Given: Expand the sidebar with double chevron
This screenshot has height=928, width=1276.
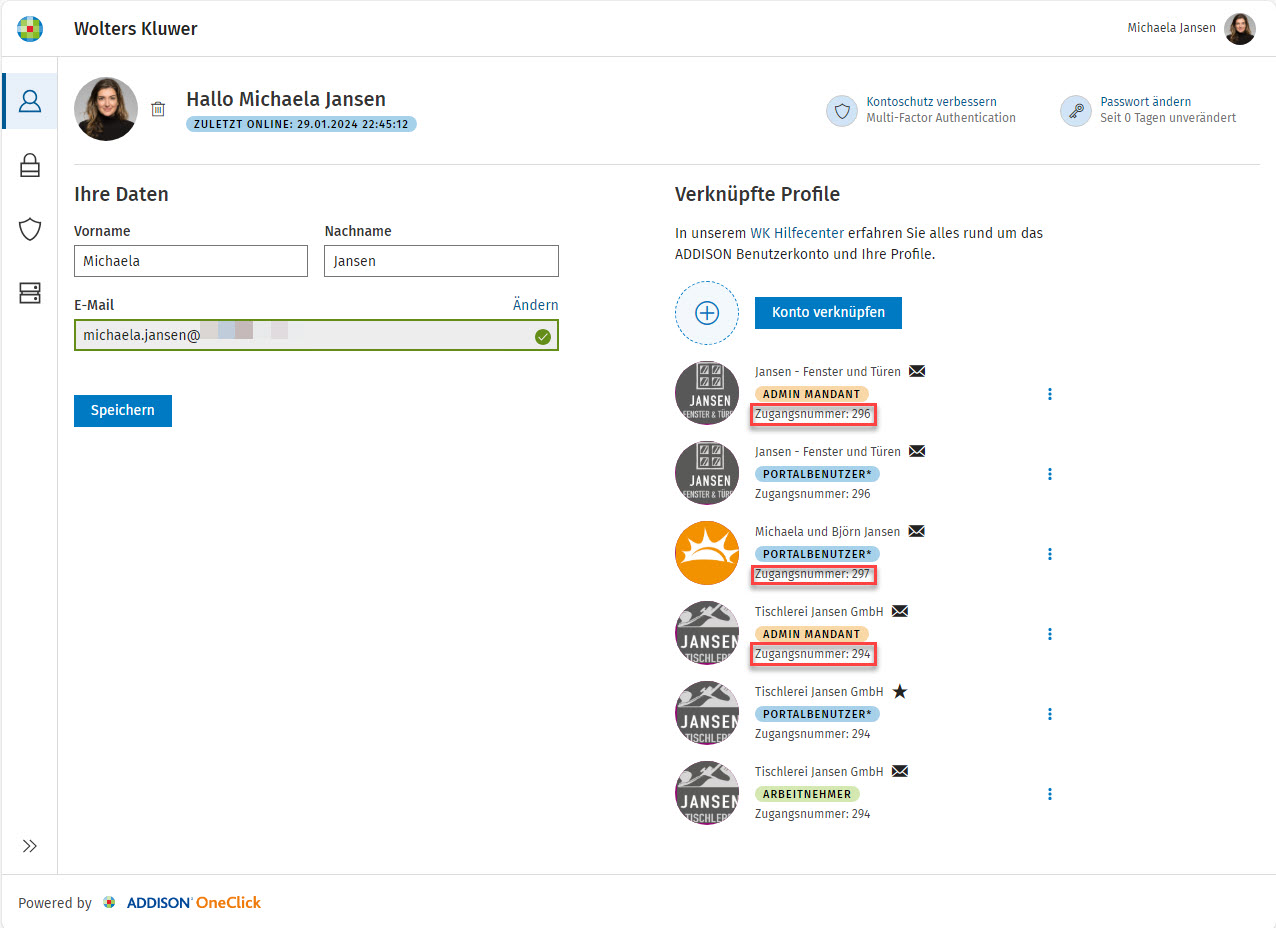Looking at the screenshot, I should 30,846.
